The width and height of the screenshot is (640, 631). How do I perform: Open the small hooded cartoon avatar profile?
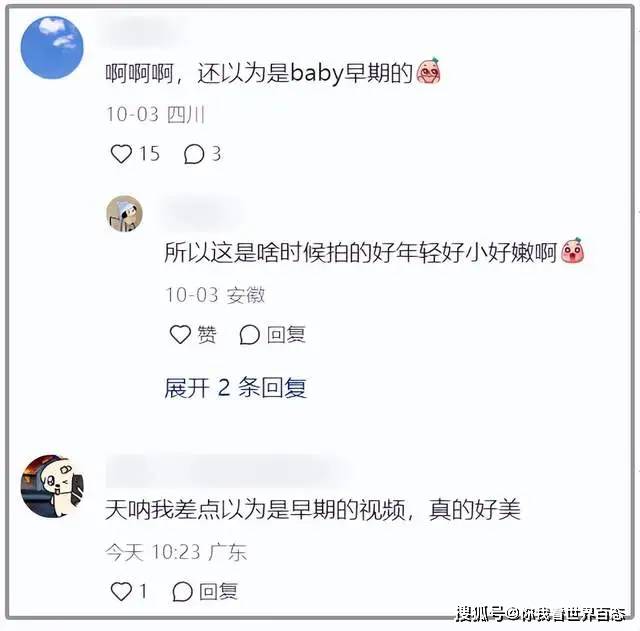tap(124, 213)
